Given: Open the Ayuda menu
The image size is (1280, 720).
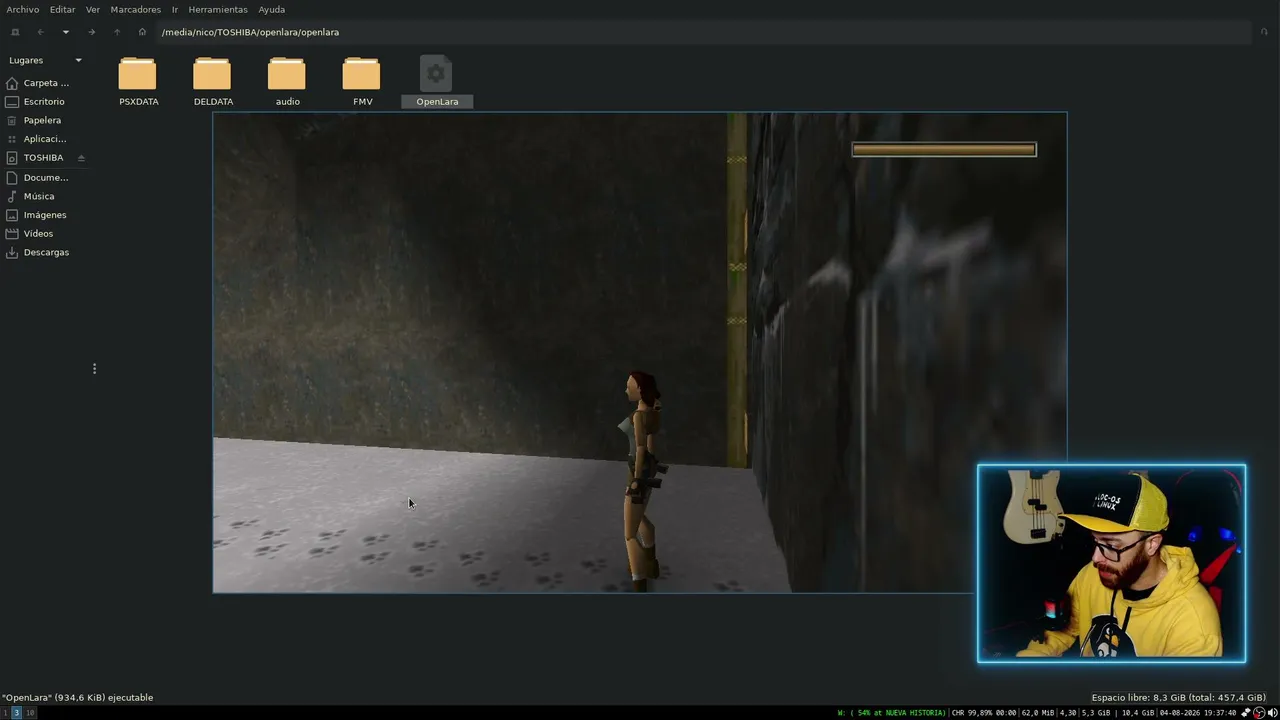Looking at the screenshot, I should (272, 9).
